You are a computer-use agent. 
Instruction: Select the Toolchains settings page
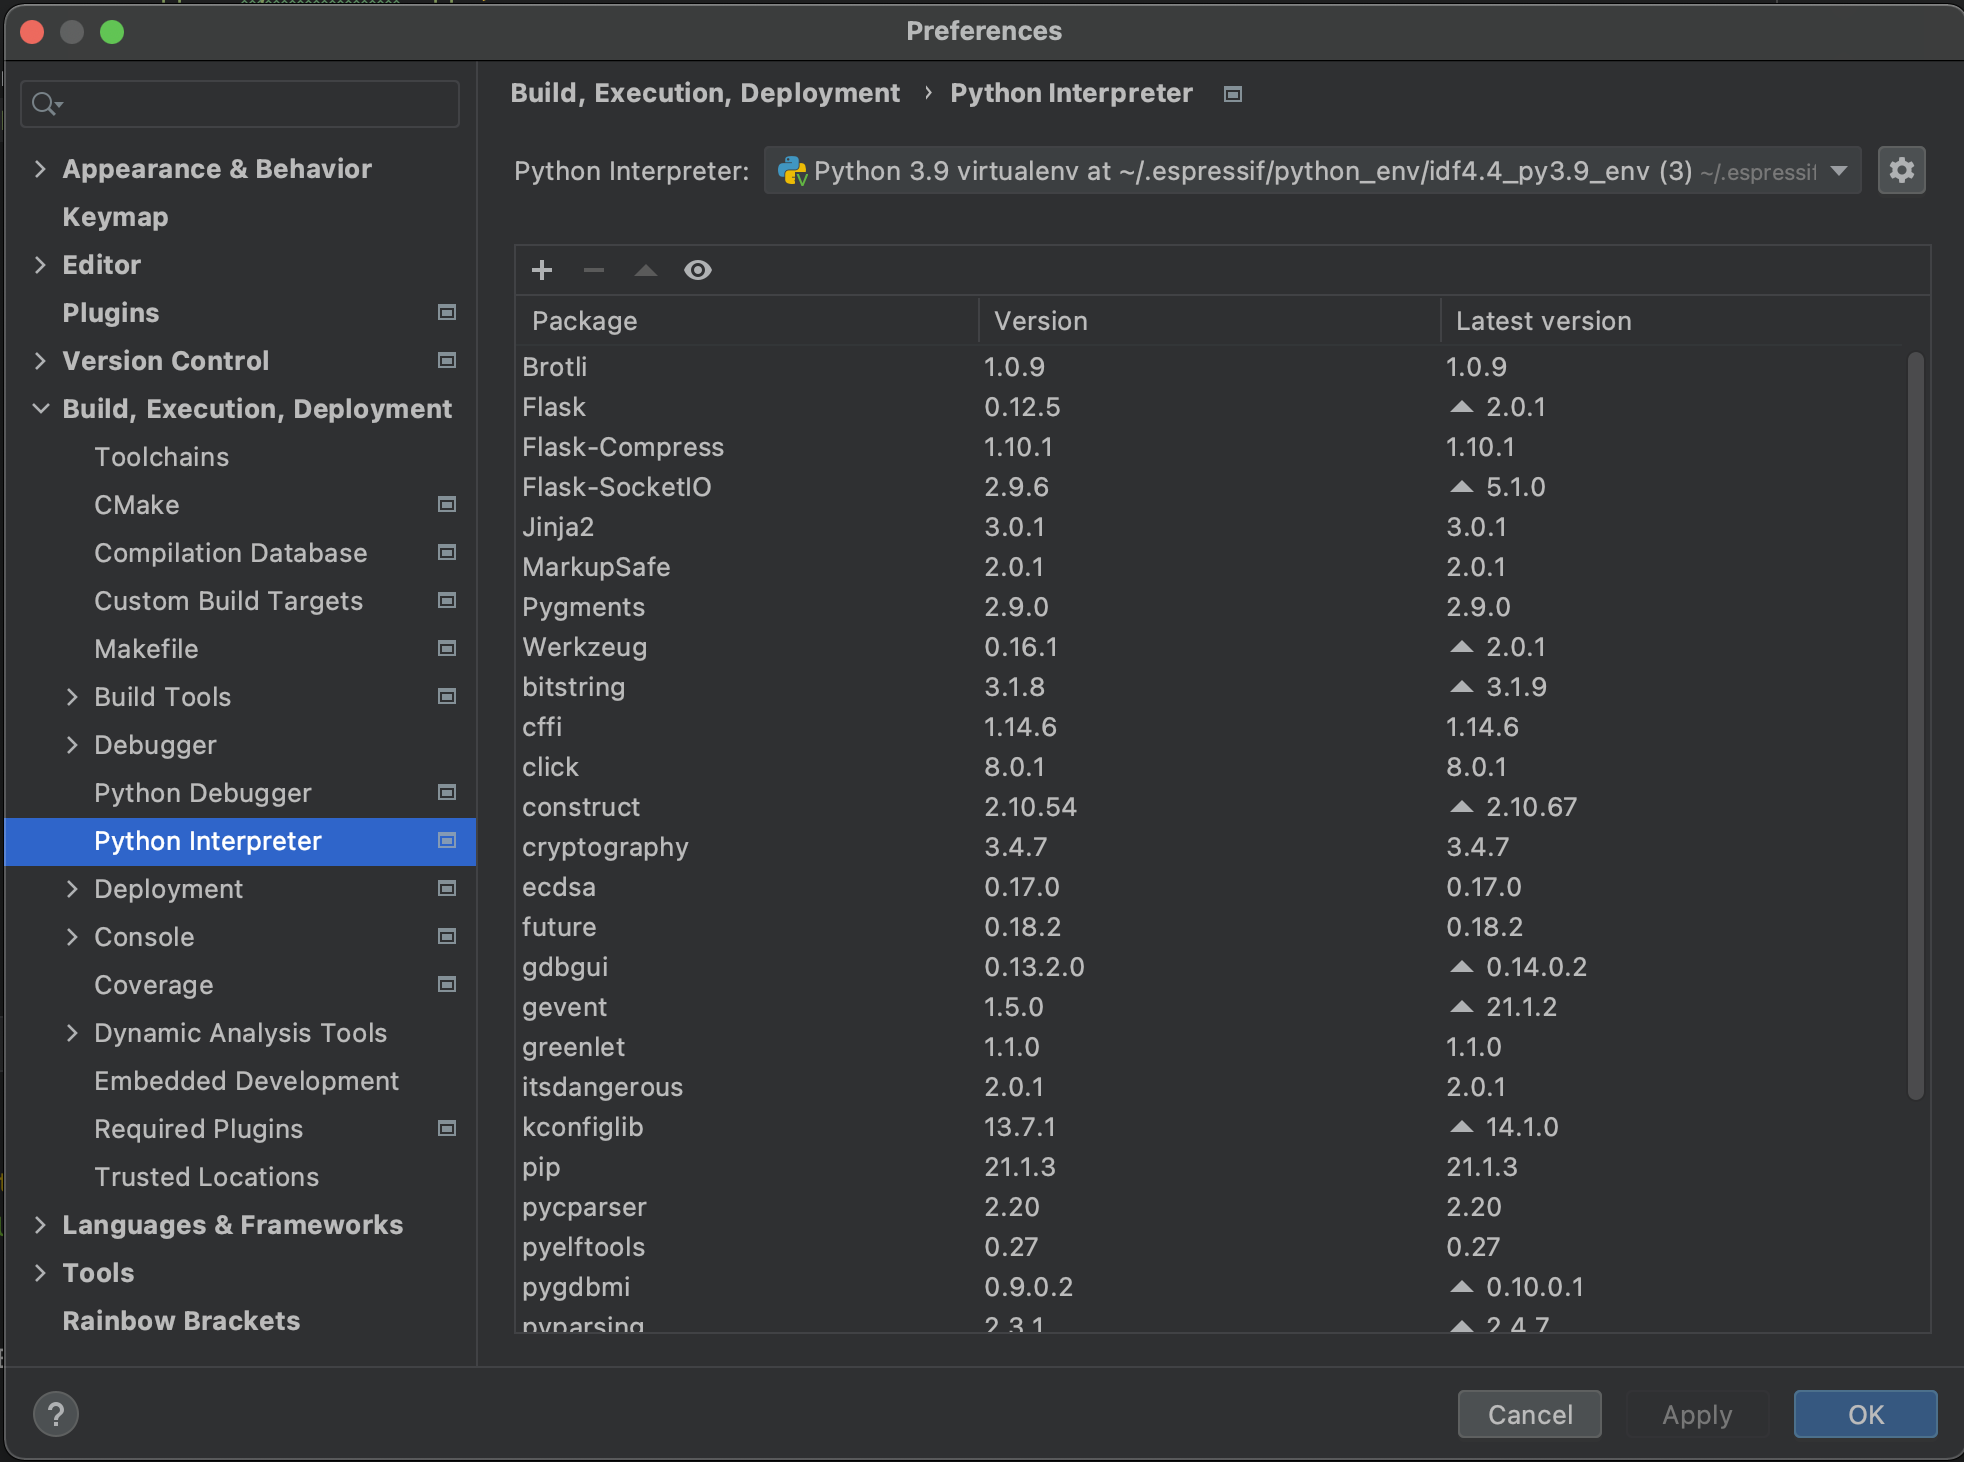[x=161, y=457]
